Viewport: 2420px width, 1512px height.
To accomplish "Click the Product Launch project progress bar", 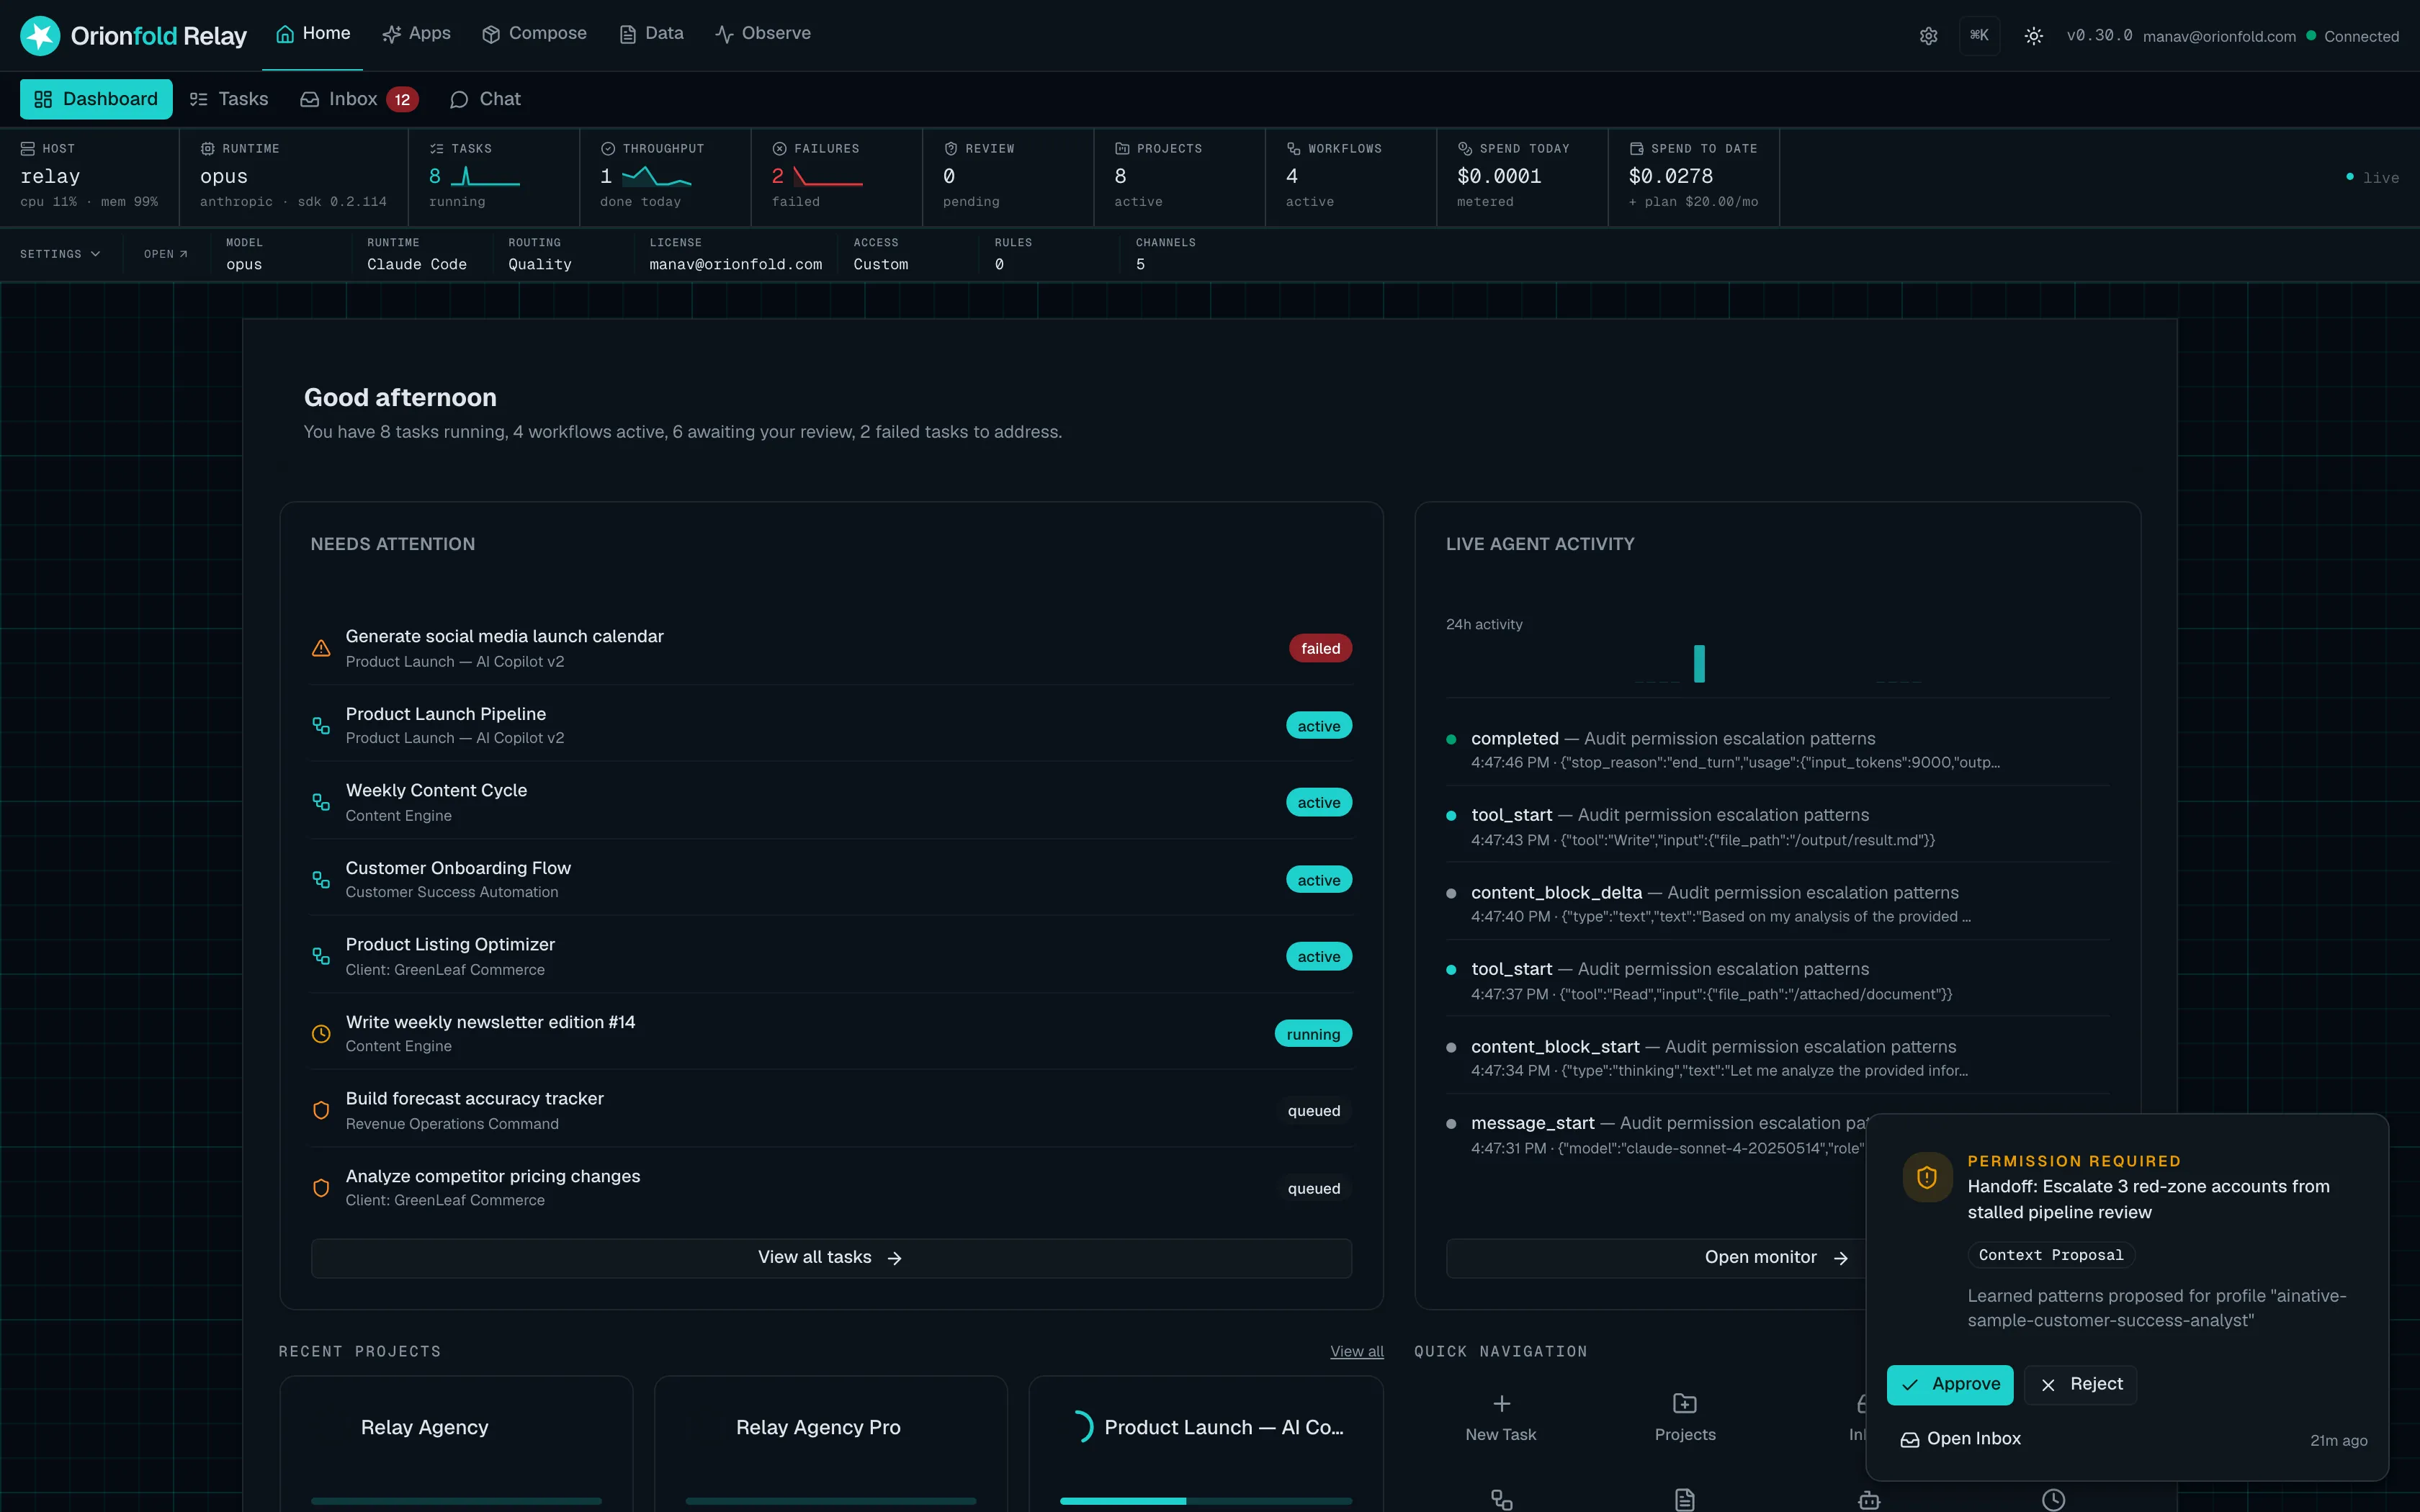I will (x=1206, y=1501).
